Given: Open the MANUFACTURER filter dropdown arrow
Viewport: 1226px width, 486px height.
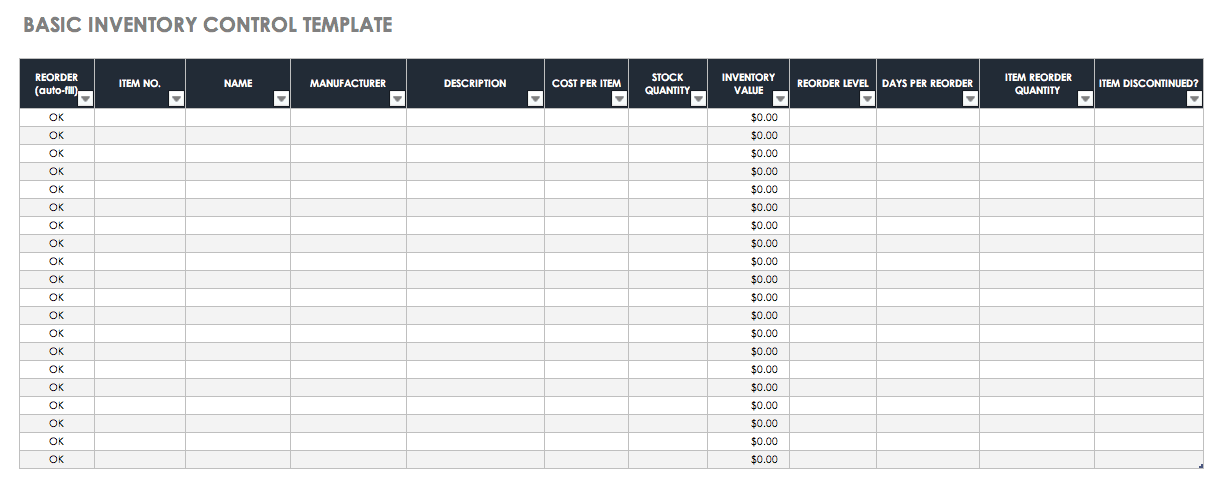Looking at the screenshot, I should click(x=397, y=98).
